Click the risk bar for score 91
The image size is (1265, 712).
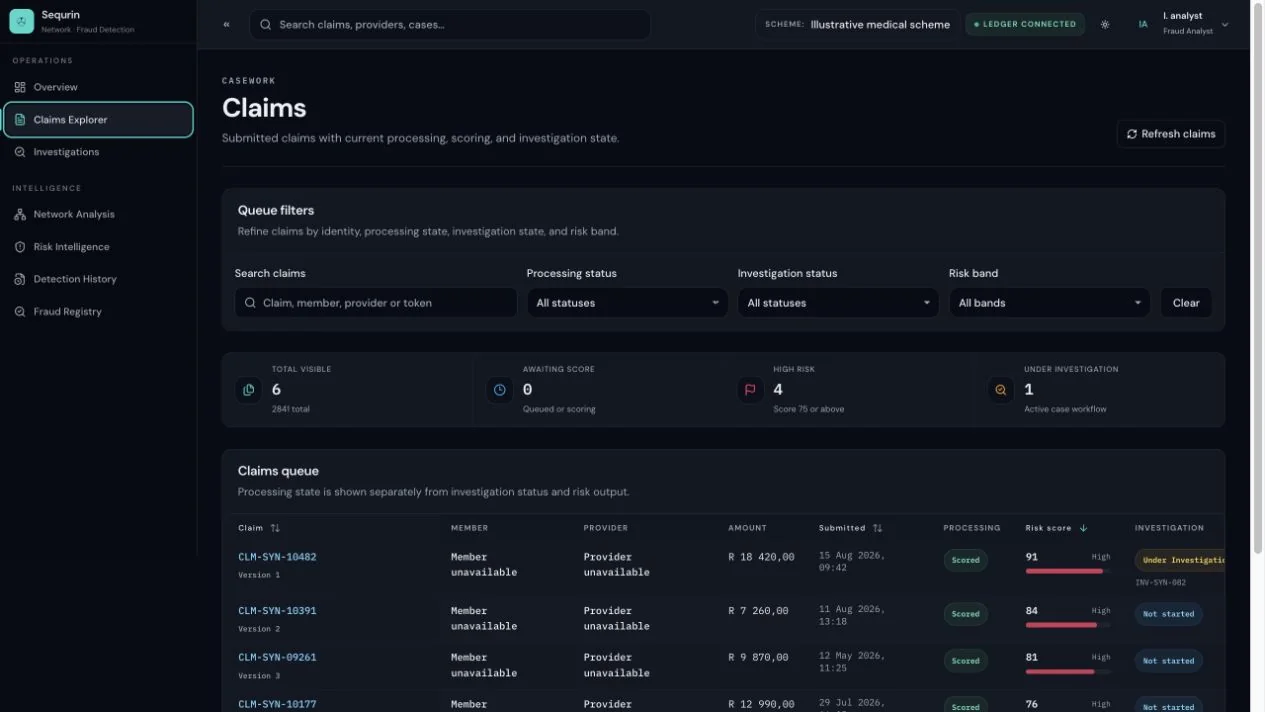pyautogui.click(x=1068, y=571)
